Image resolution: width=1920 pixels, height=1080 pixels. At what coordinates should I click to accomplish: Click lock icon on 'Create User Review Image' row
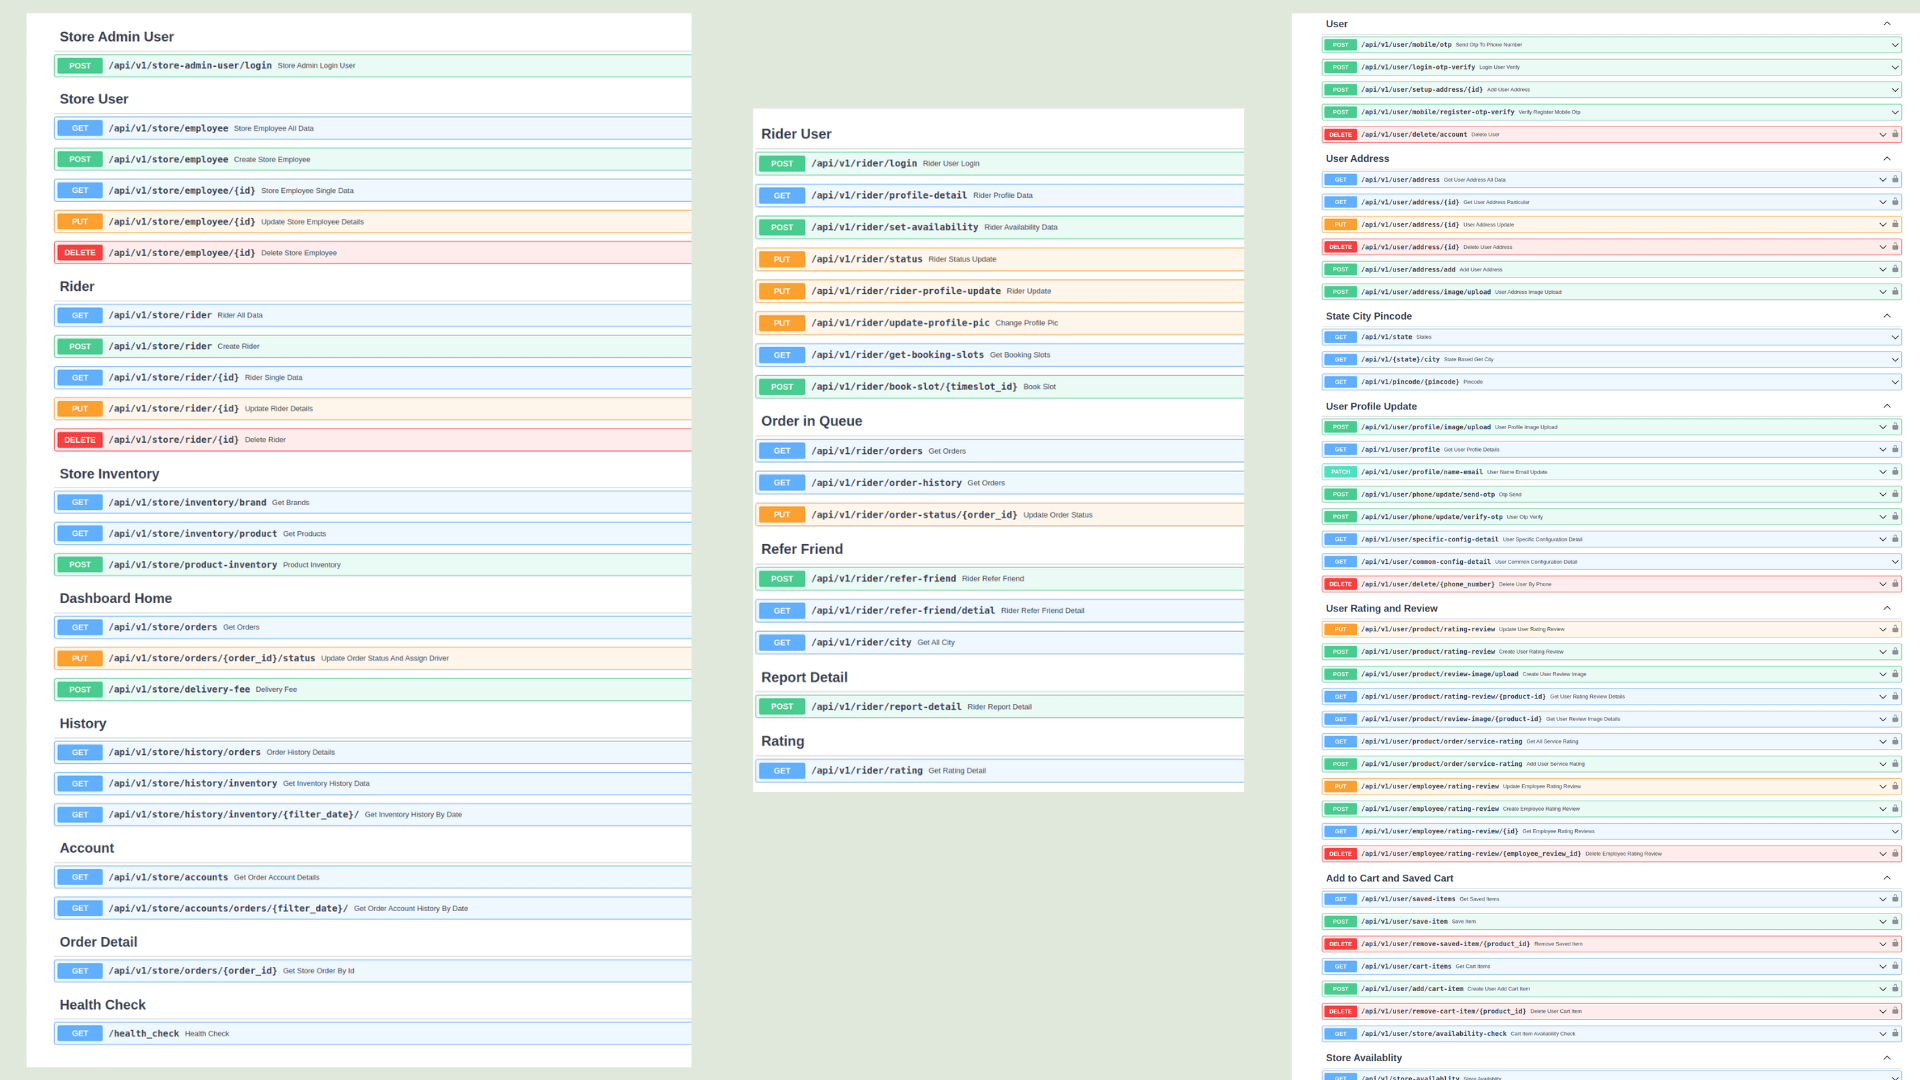(1895, 674)
